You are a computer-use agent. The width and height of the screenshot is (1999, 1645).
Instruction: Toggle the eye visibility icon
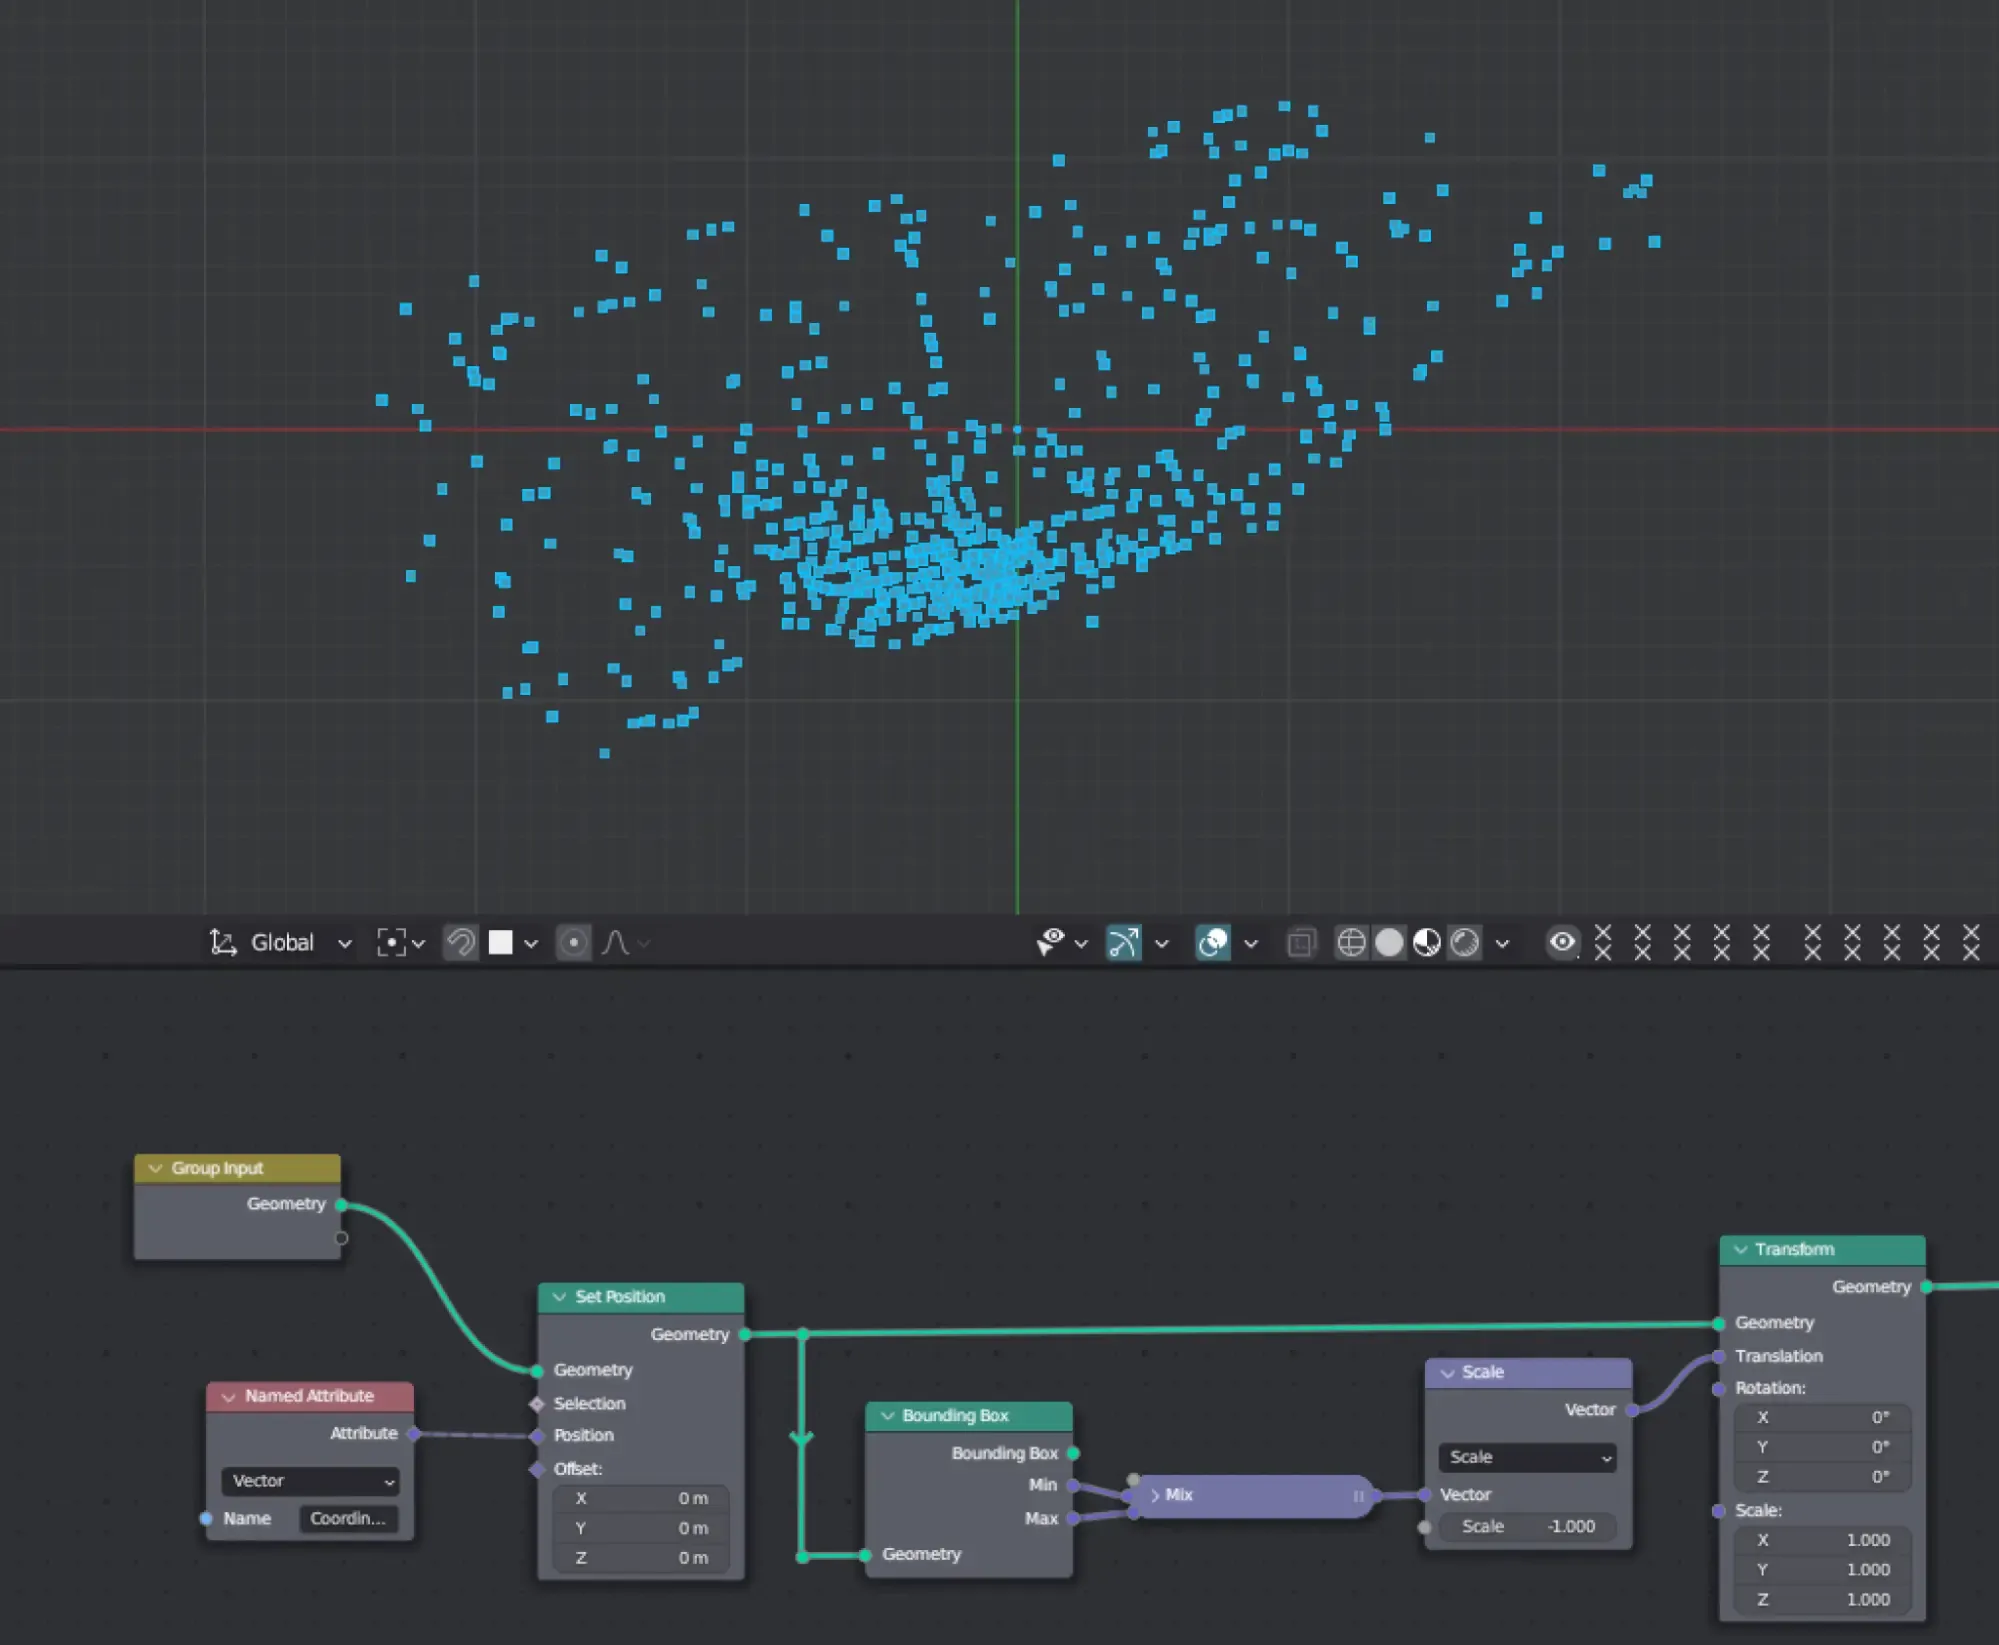click(1562, 942)
